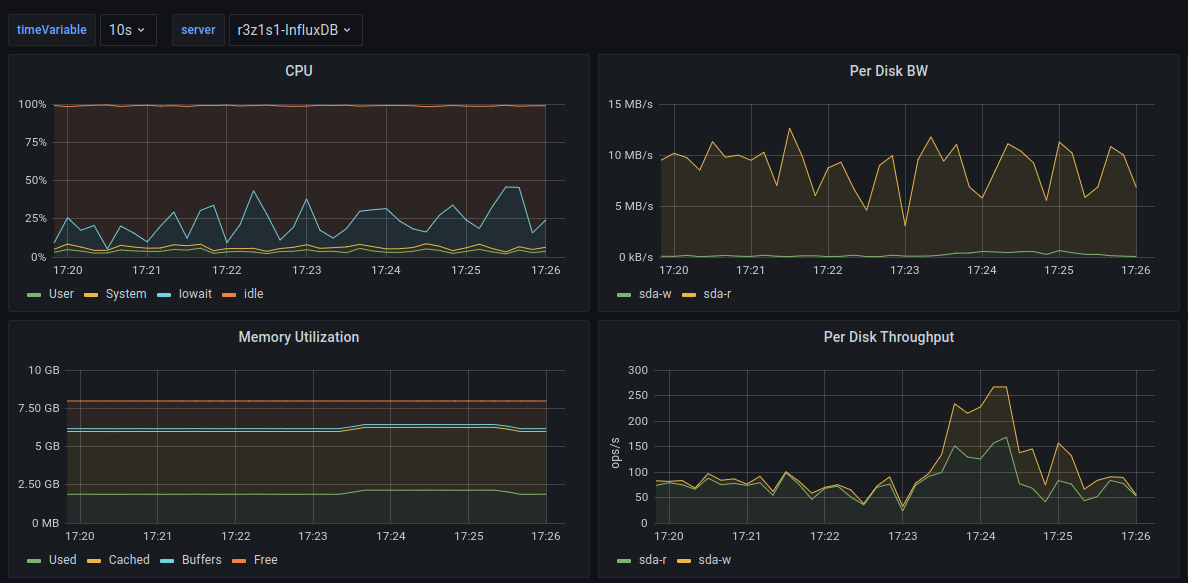Click the Memory Utilization panel title
The height and width of the screenshot is (583, 1188).
tap(298, 337)
